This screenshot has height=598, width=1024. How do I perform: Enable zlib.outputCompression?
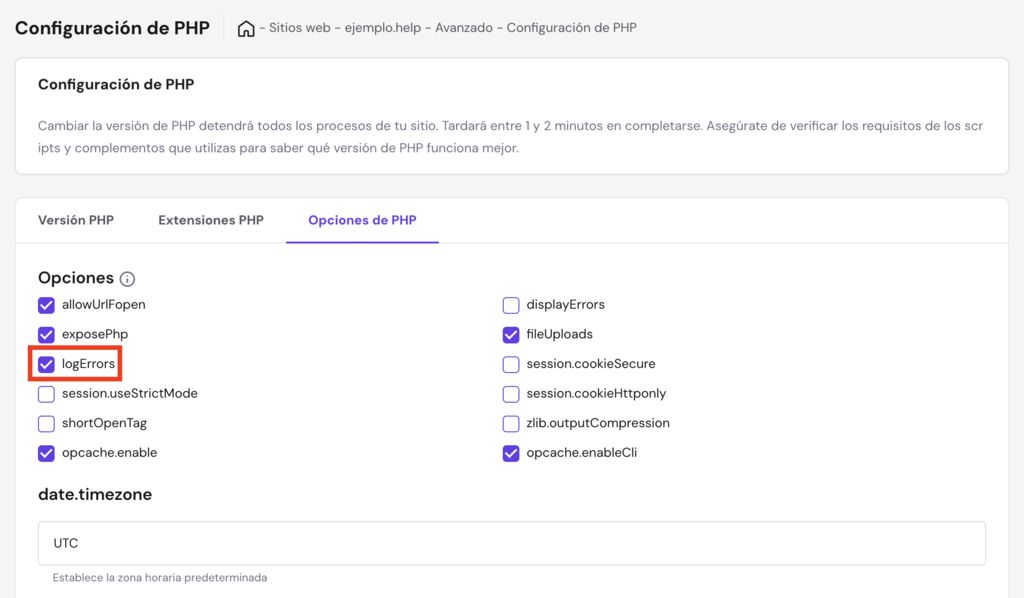pos(511,423)
